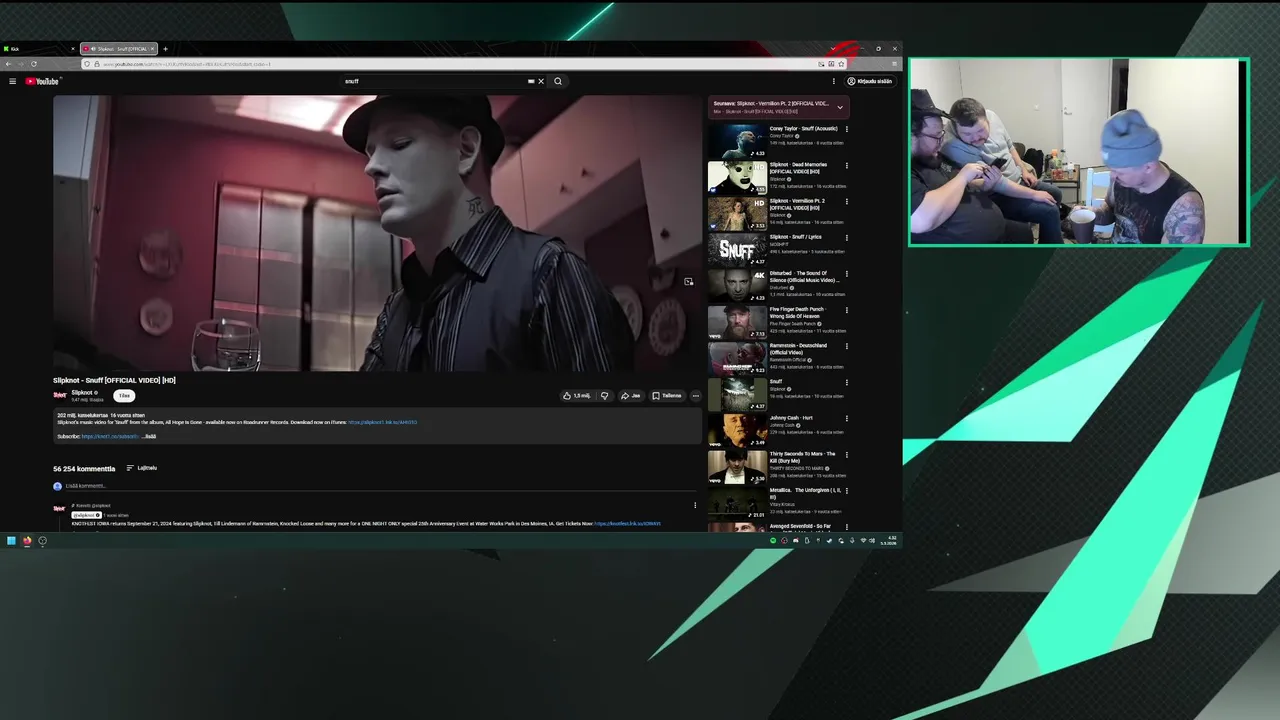Click the magnifier search button
1280x720 pixels.
coord(558,81)
